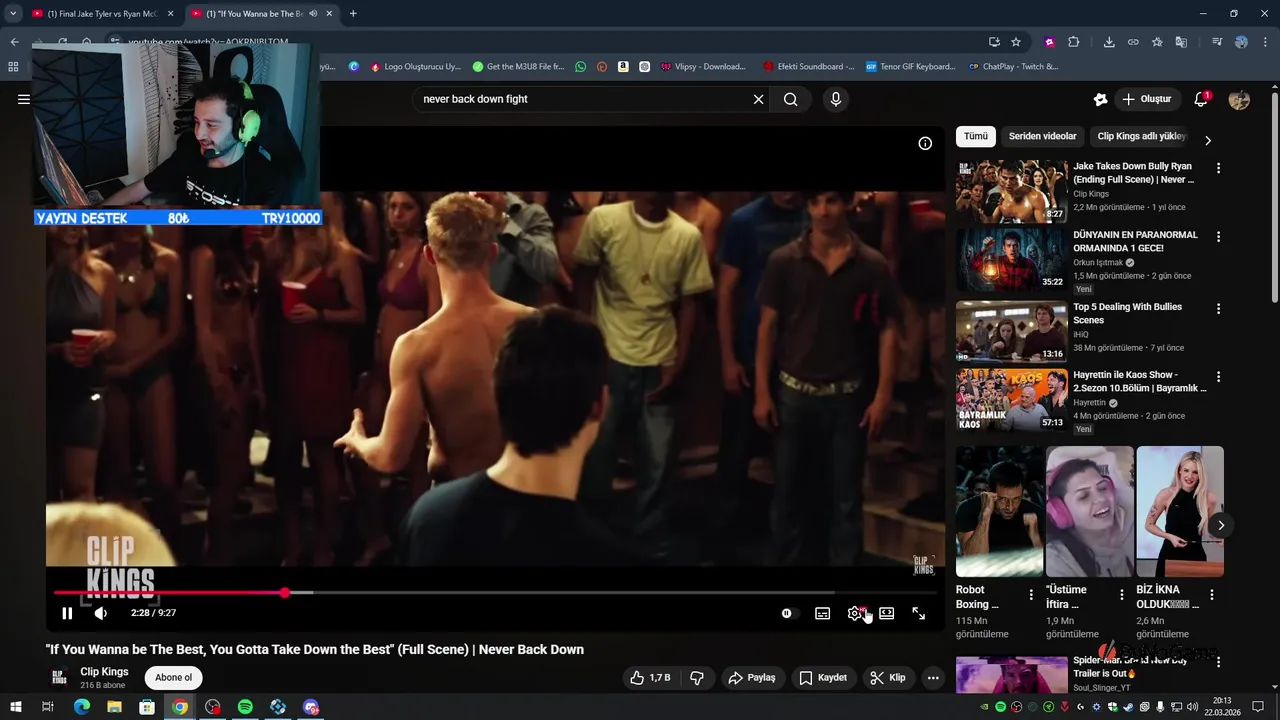Open File Explorer from the taskbar
1280x720 pixels.
point(114,707)
